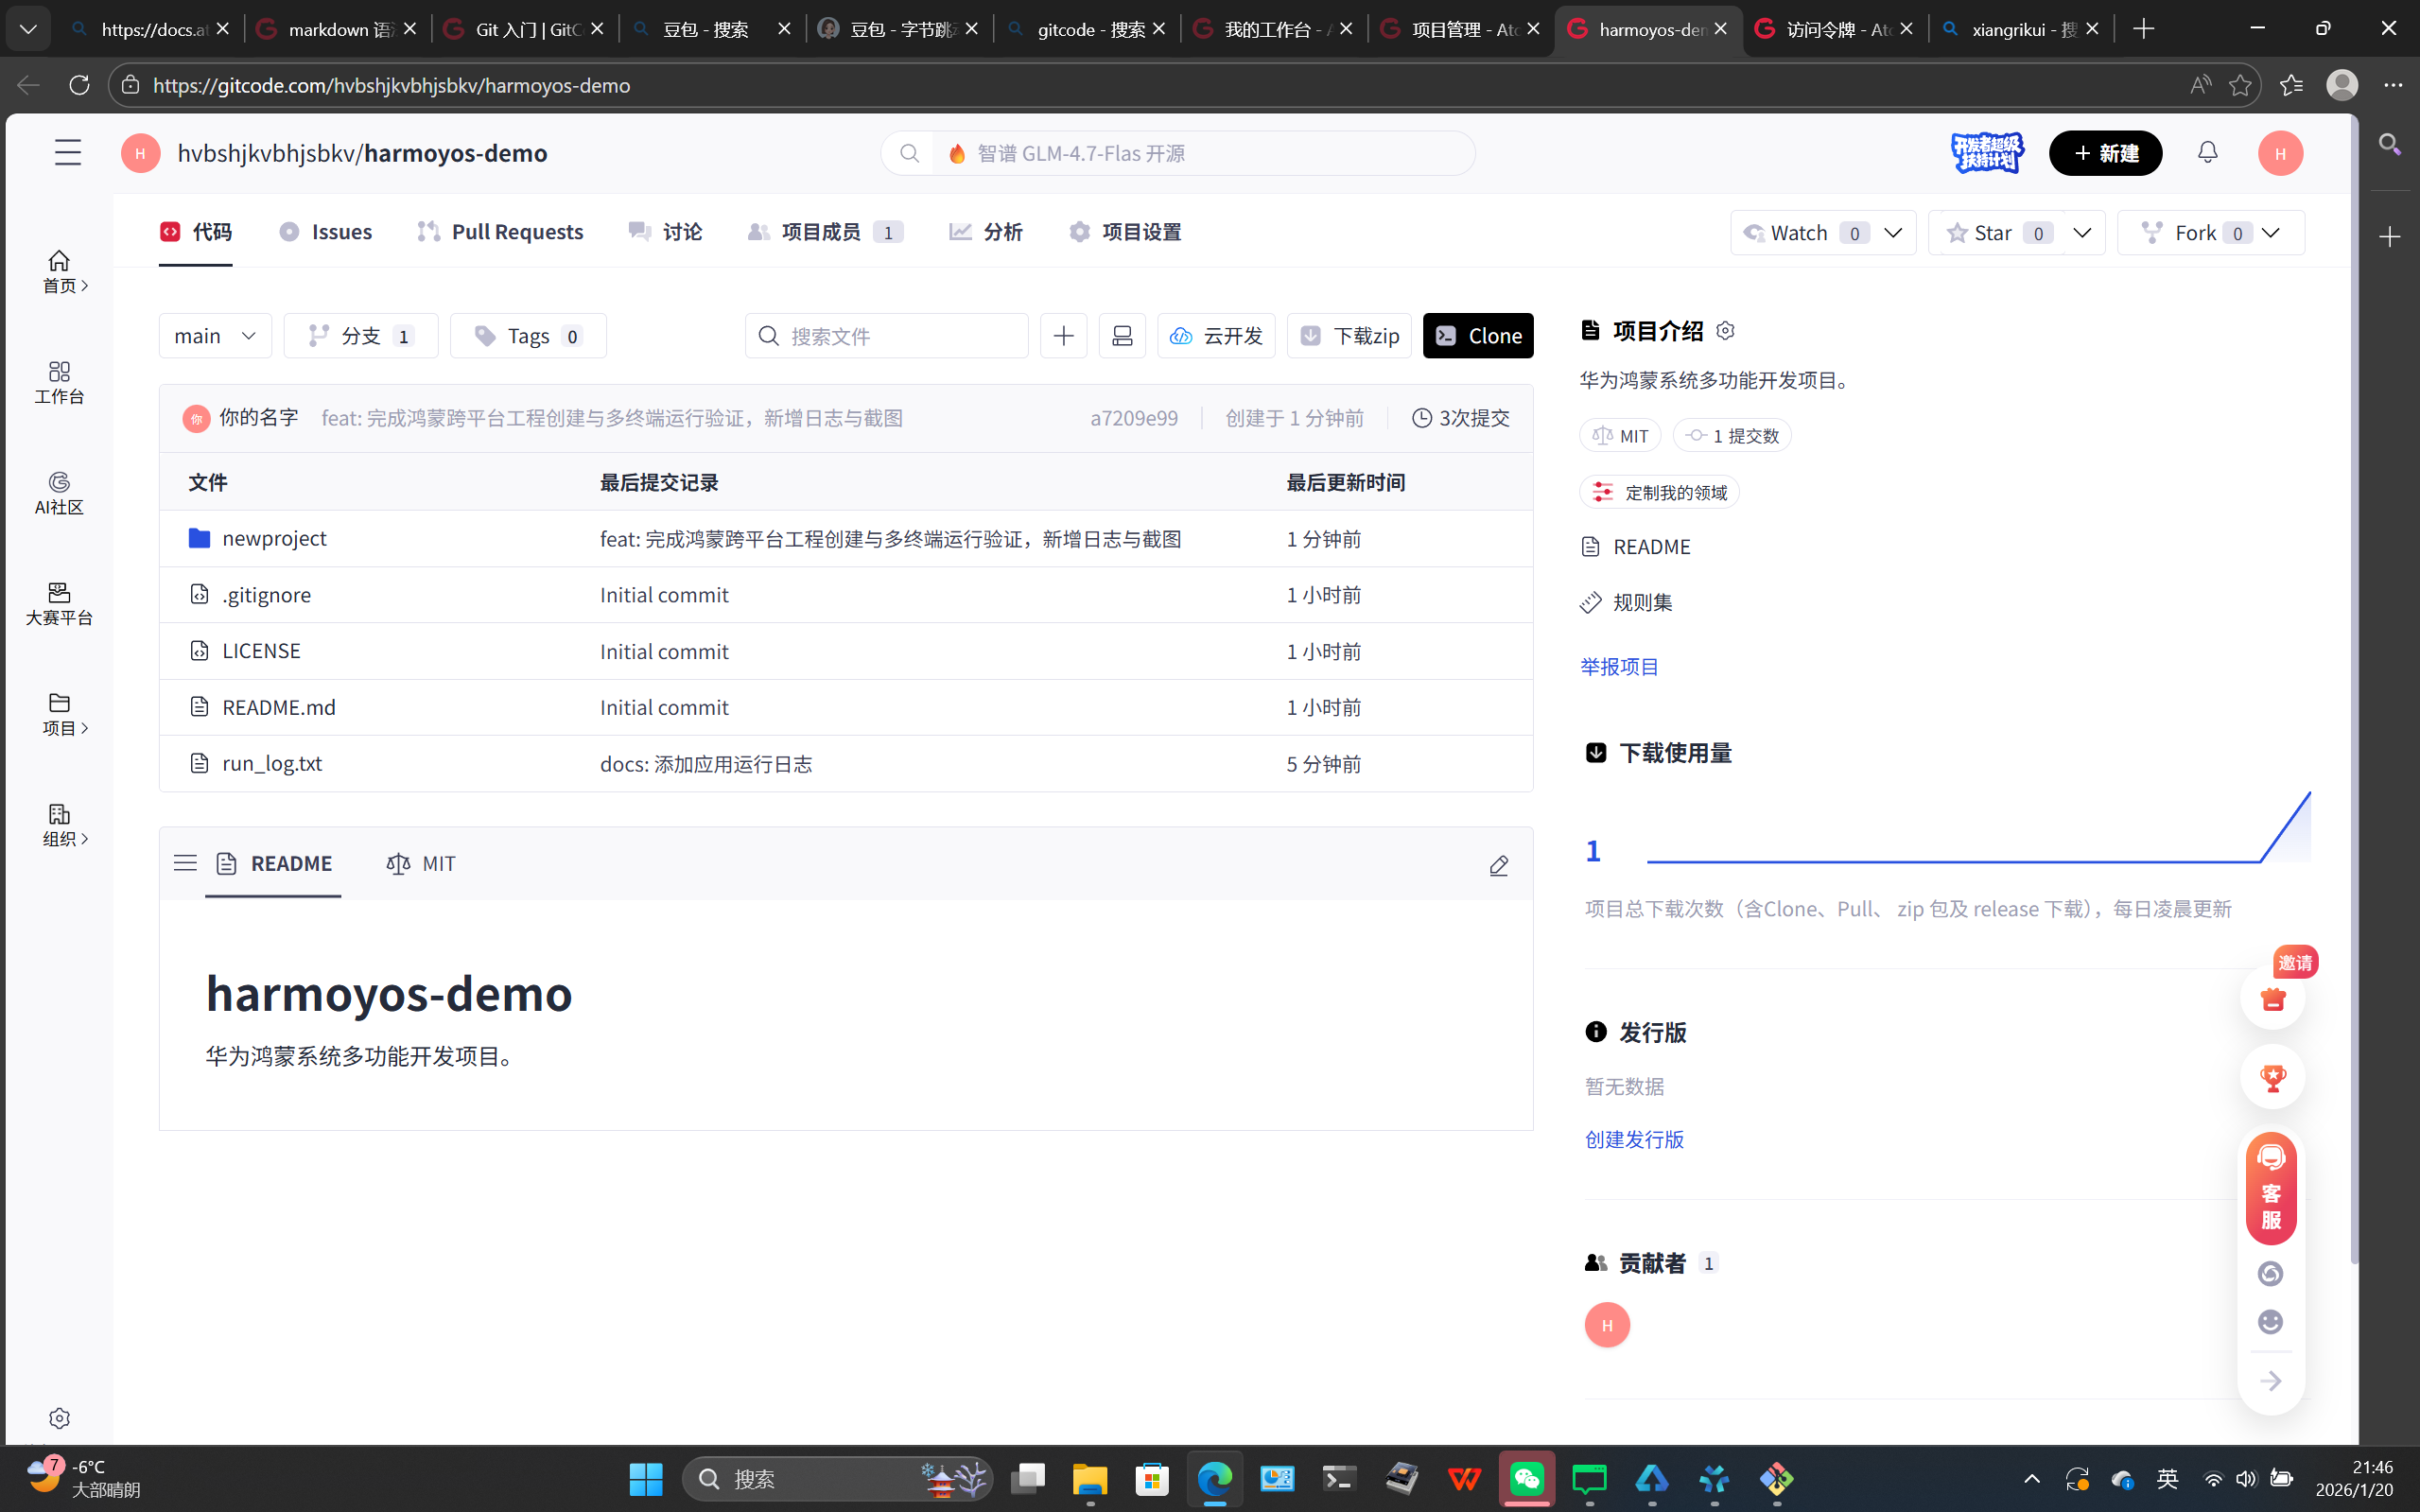Viewport: 2420px width, 1512px height.
Task: Open the newproject folder
Action: click(x=274, y=538)
